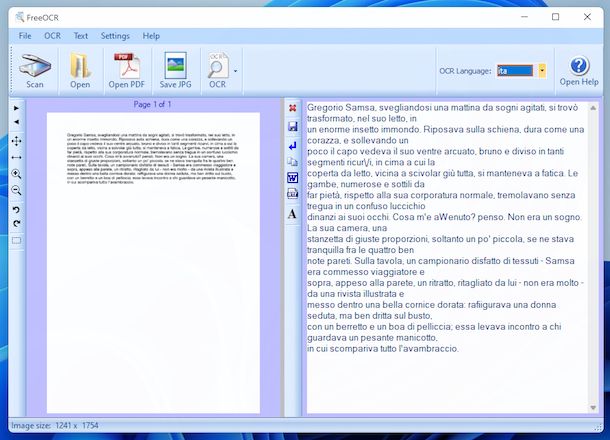The width and height of the screenshot is (610, 440).
Task: Open an image with the Open folder icon
Action: [x=80, y=71]
